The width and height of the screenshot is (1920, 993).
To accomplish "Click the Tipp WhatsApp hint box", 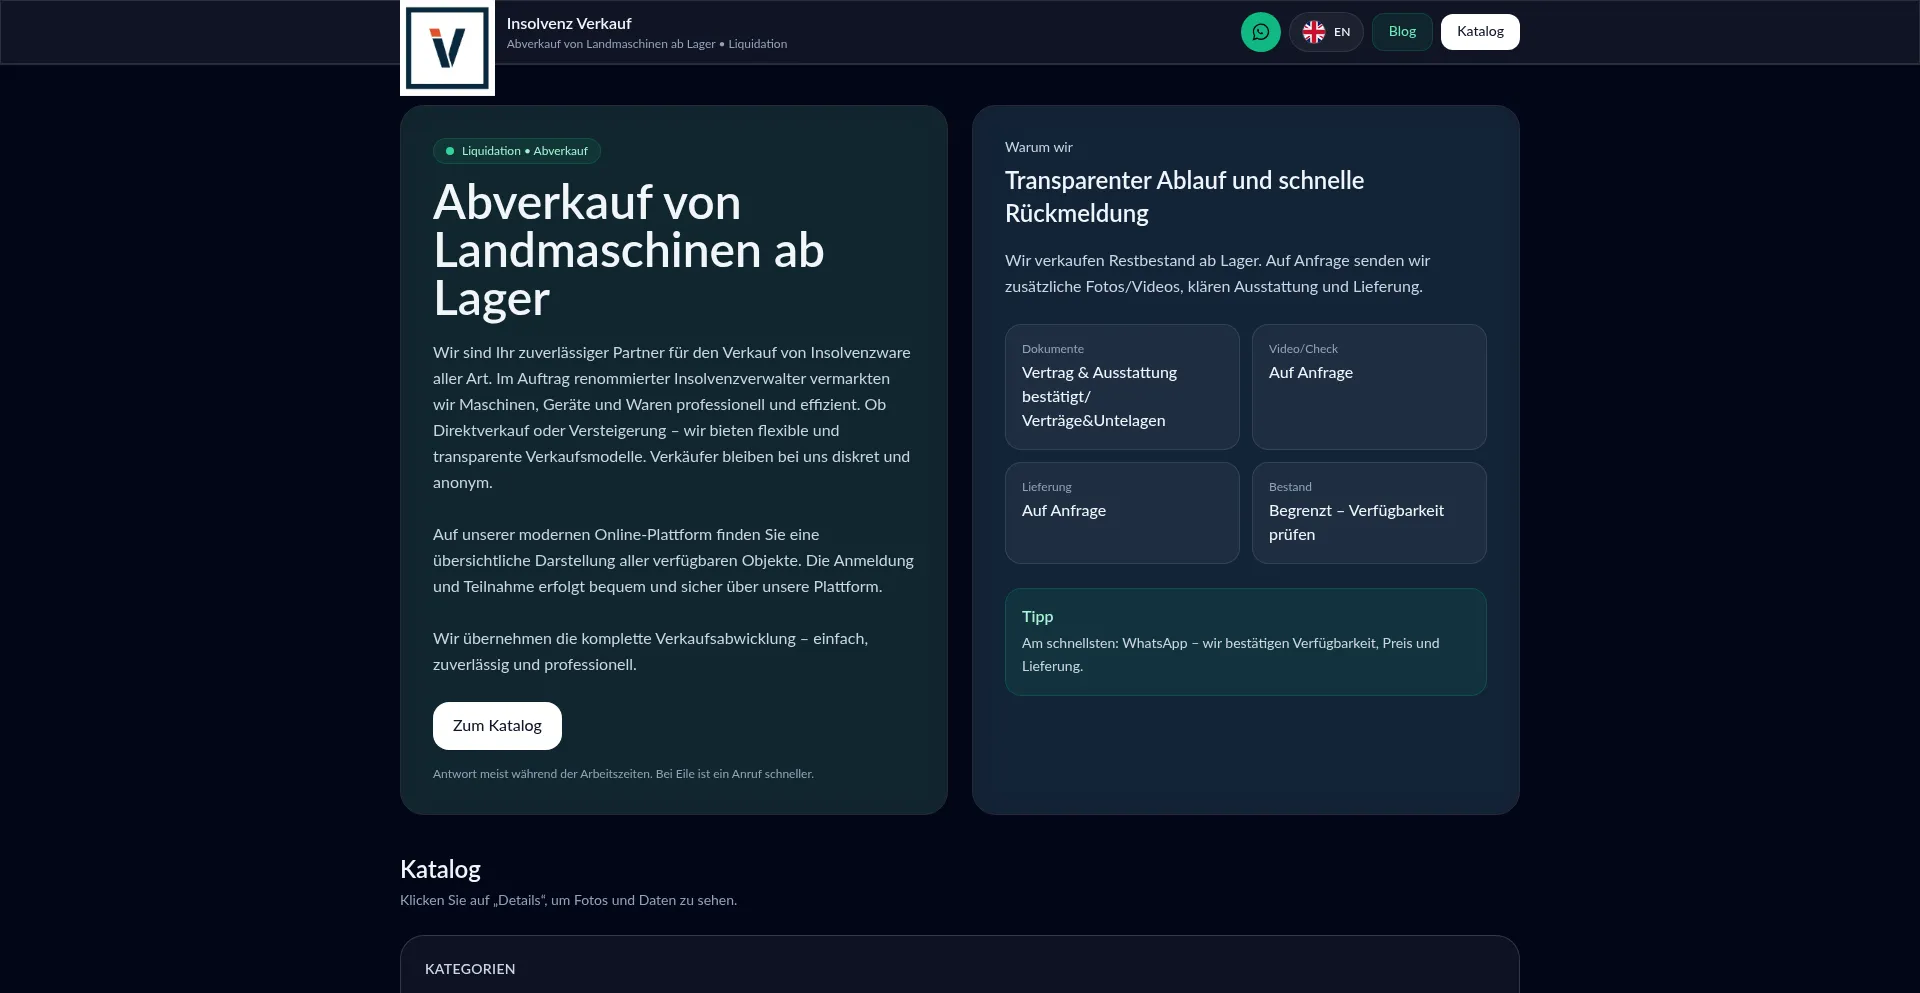I will click(x=1246, y=642).
